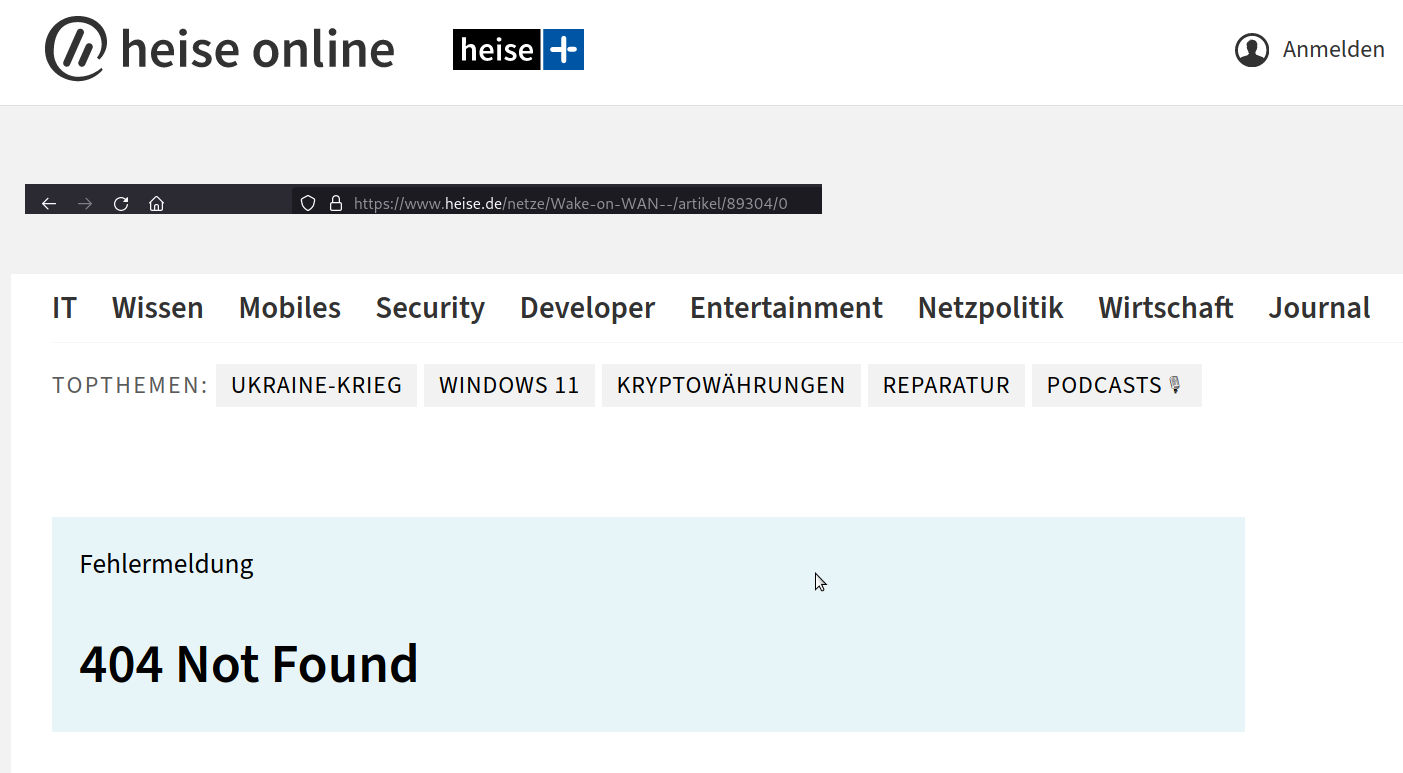Open the Wissen navigation section
Screen dimensions: 1403x773
[158, 308]
